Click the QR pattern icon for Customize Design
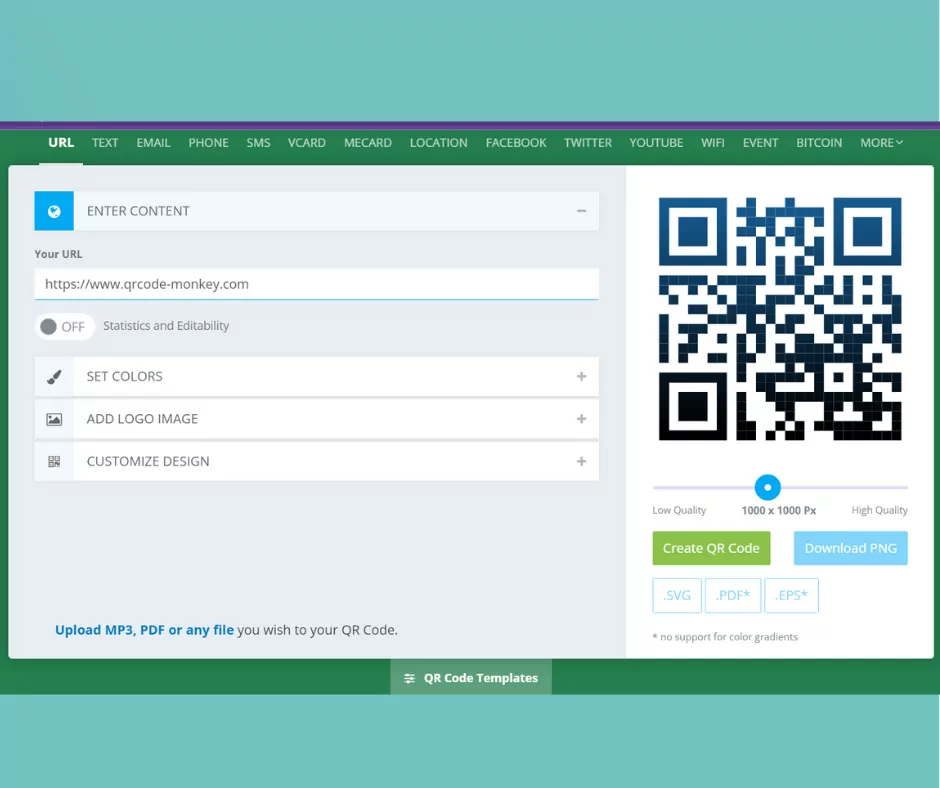Screen dimensions: 940x788 coord(54,461)
